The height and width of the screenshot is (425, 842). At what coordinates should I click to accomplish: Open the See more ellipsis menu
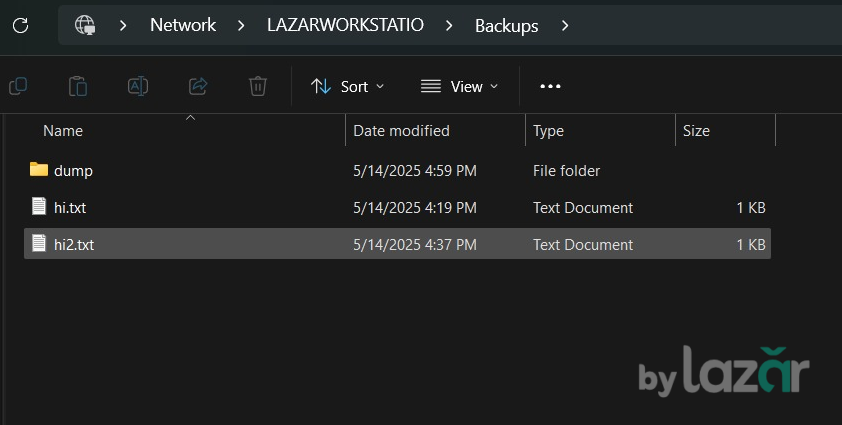pos(550,86)
